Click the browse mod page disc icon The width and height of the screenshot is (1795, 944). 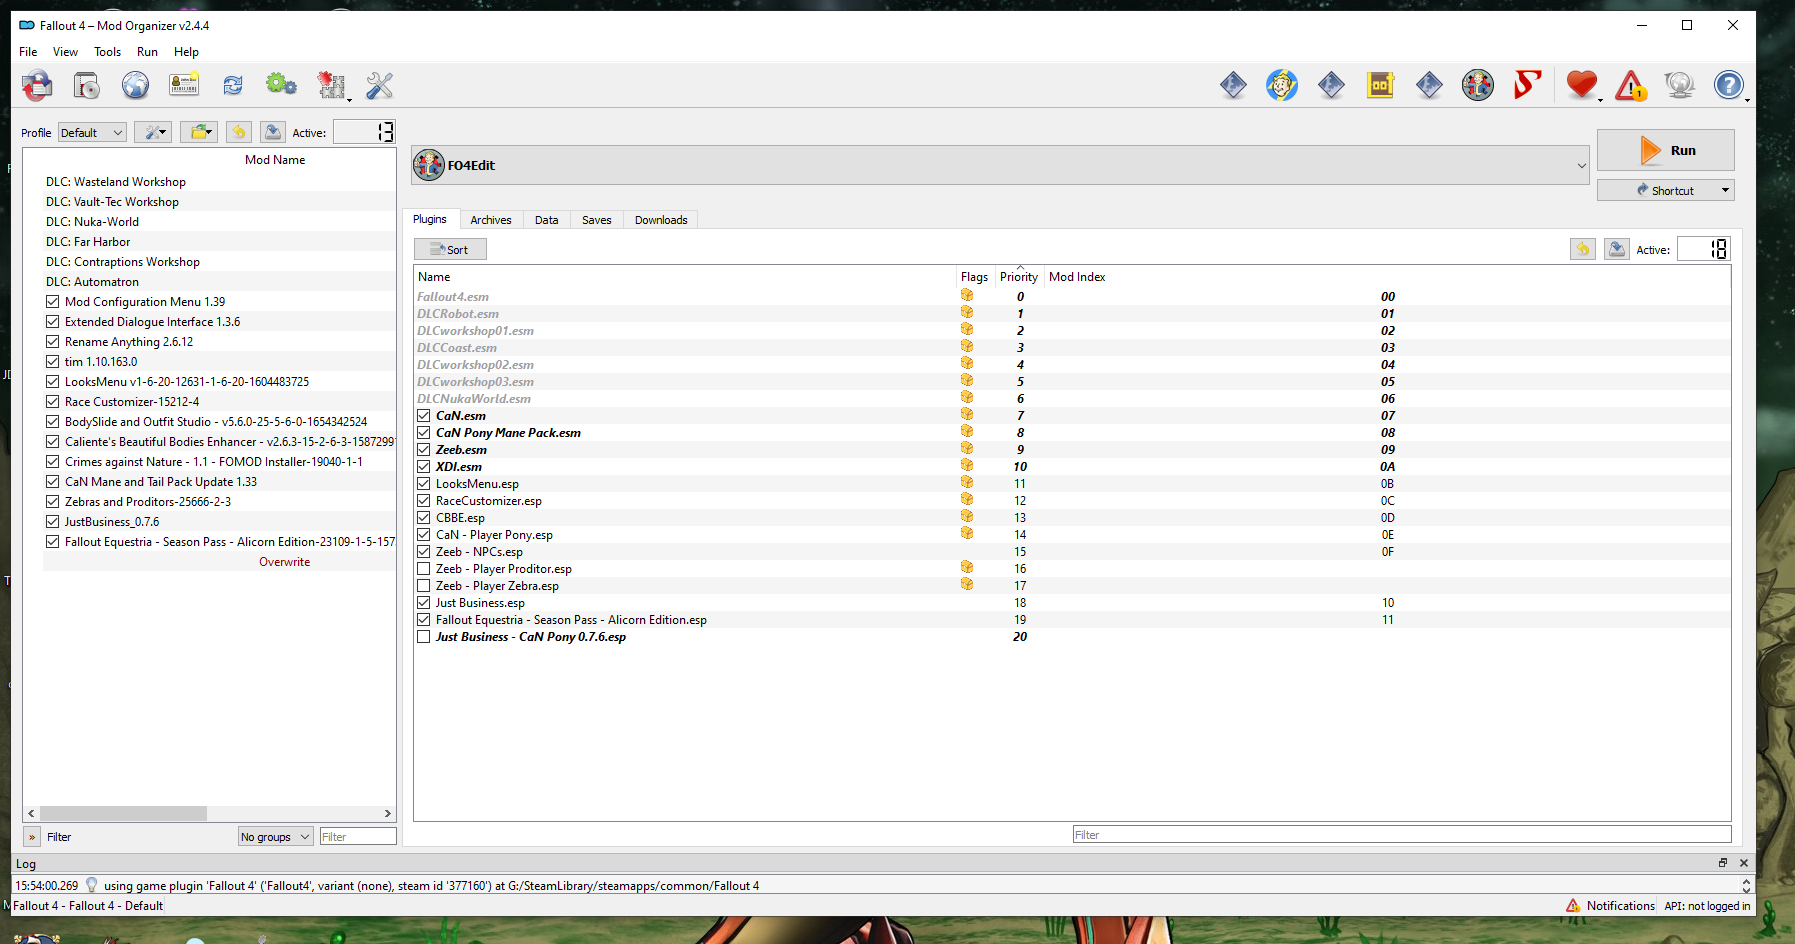[87, 86]
